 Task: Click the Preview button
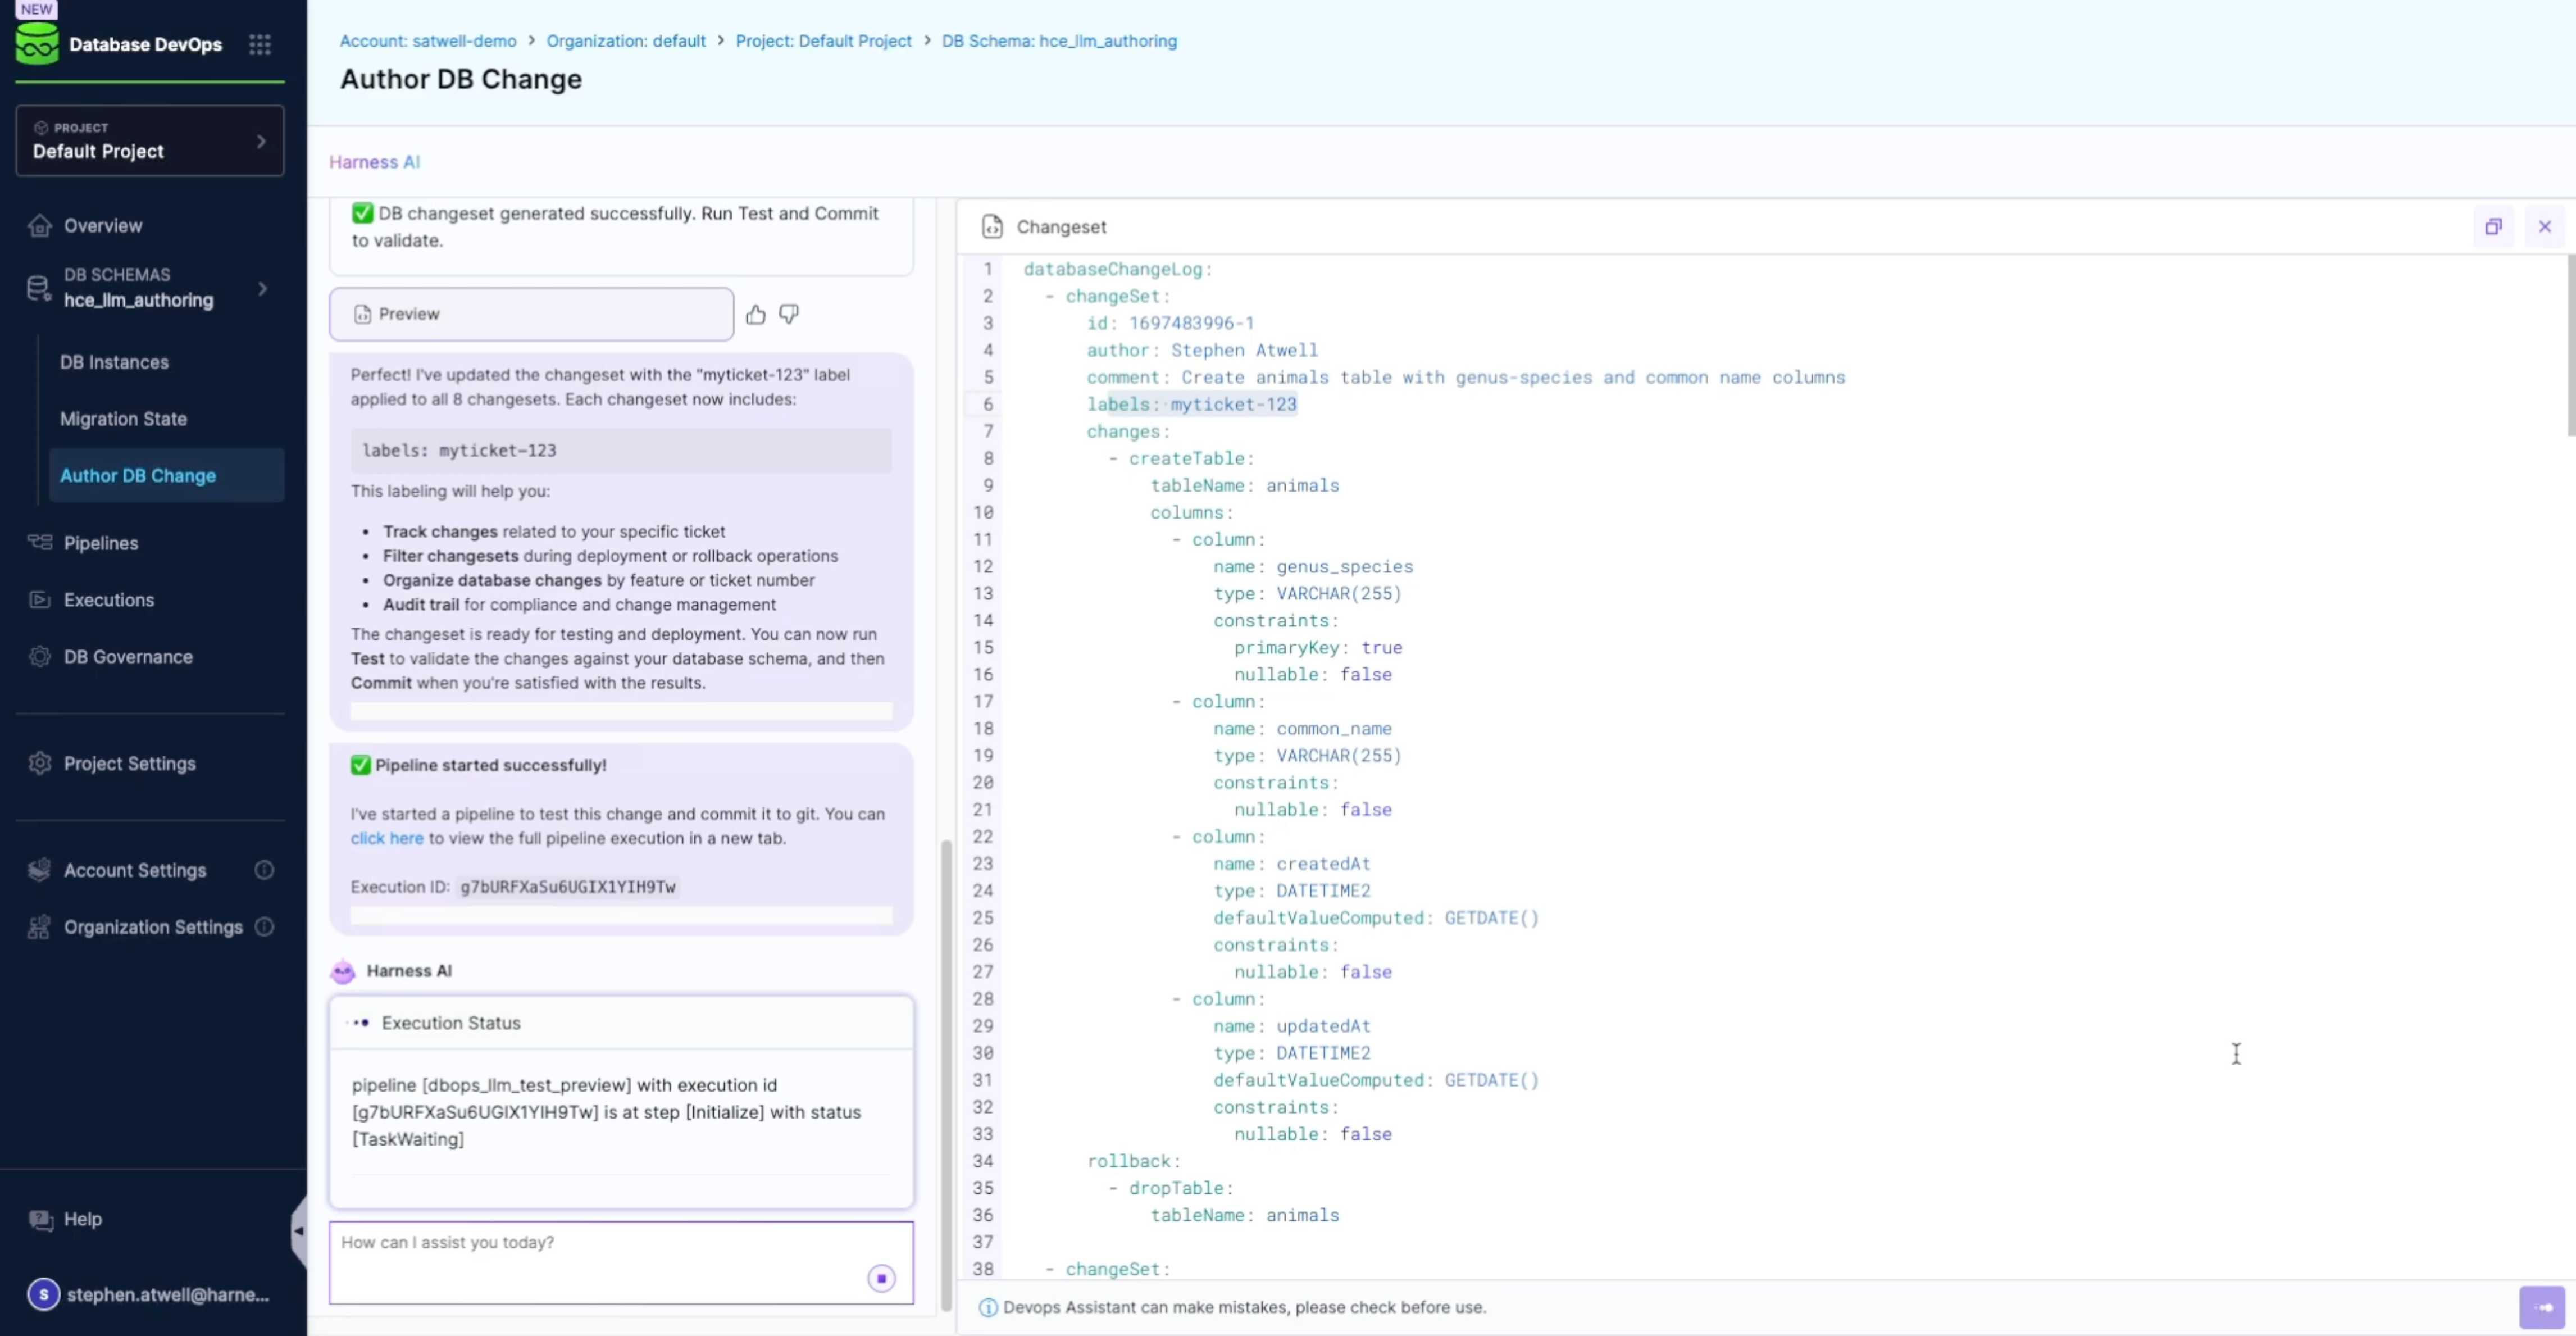coord(531,315)
